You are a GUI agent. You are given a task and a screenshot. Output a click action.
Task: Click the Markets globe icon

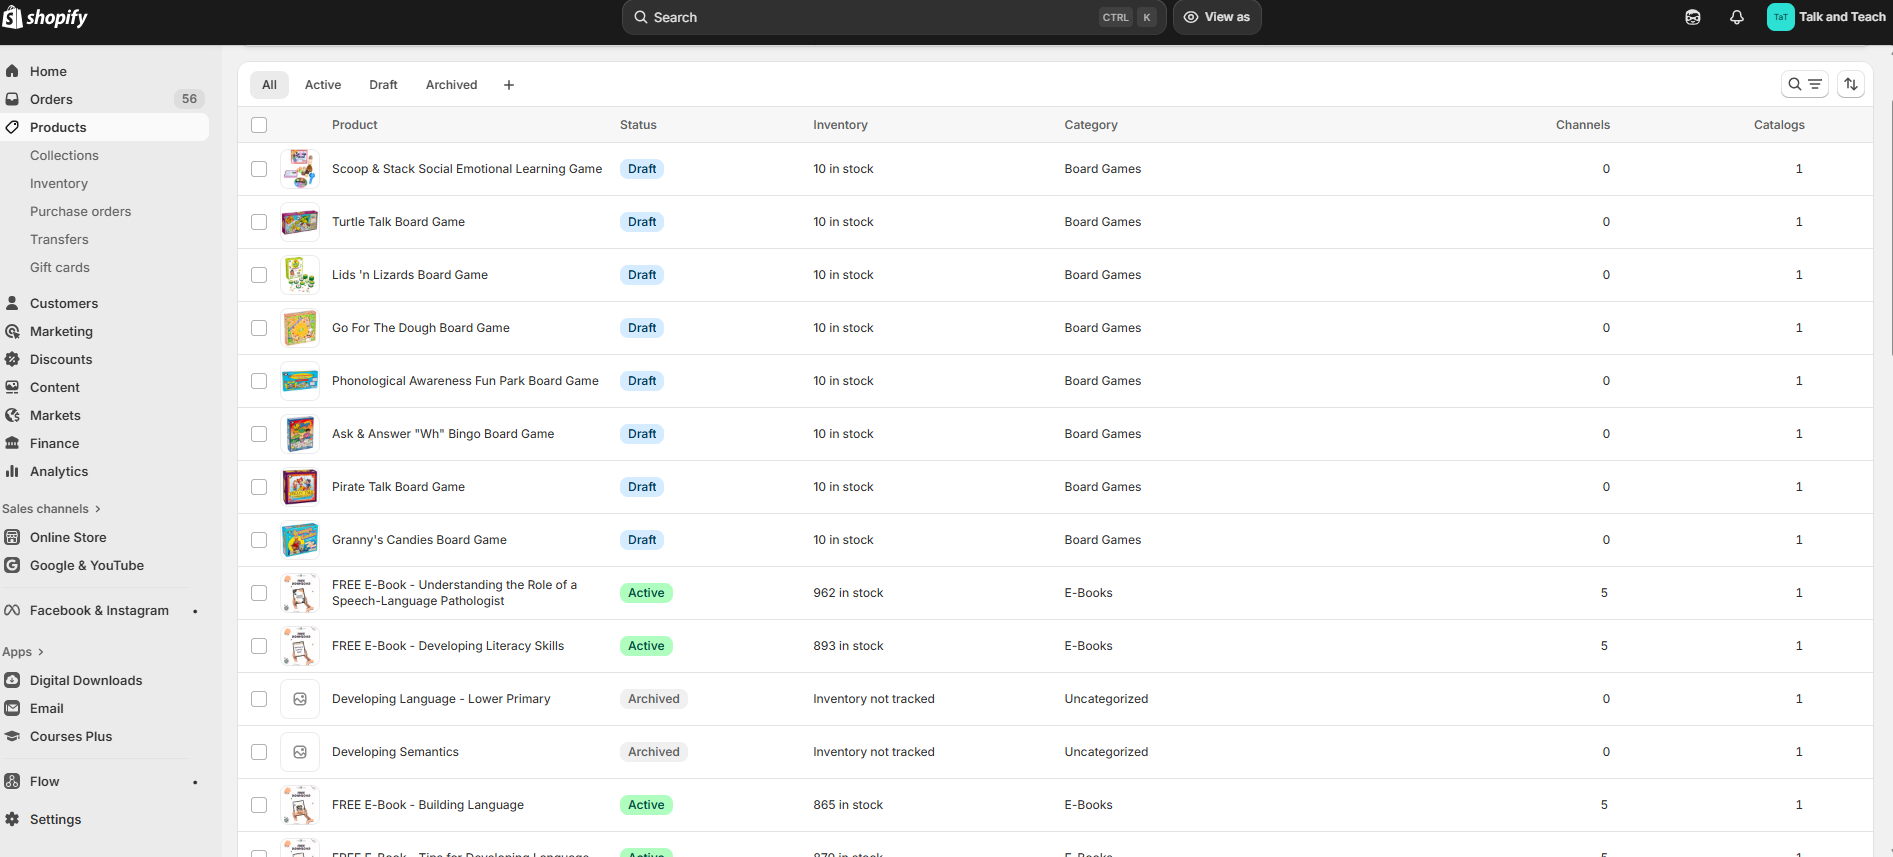[x=12, y=415]
